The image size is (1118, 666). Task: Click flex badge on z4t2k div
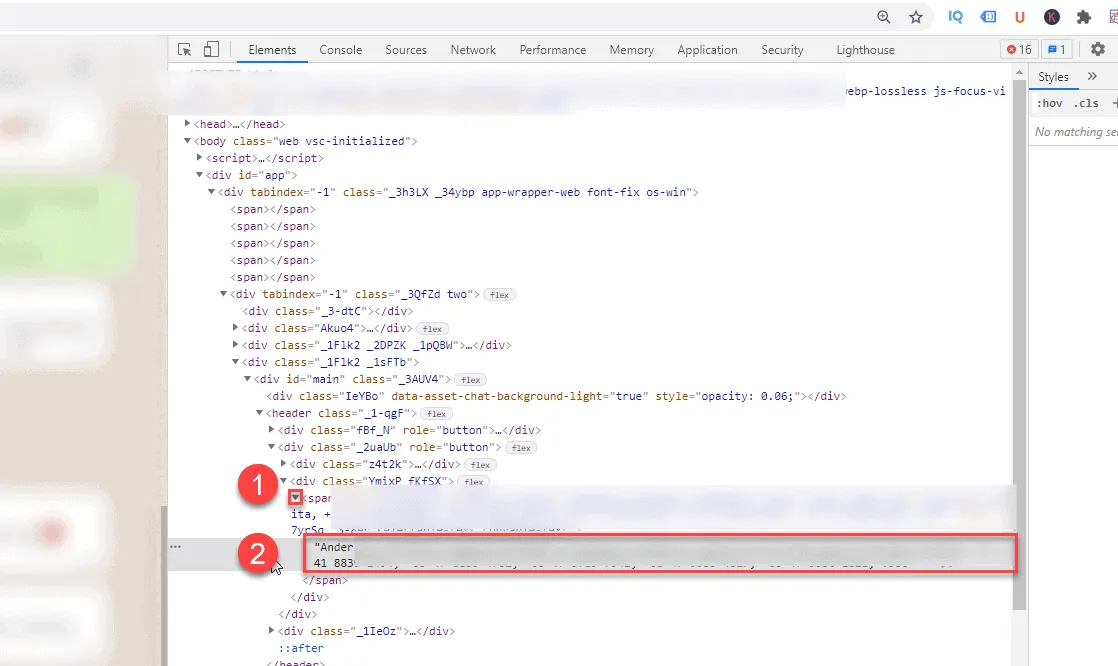point(481,465)
